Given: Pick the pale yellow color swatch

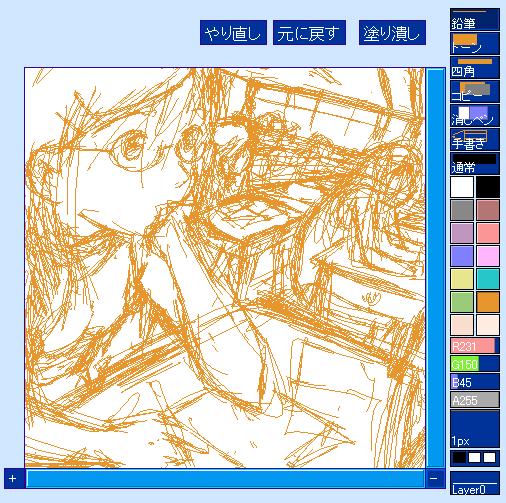Looking at the screenshot, I should (x=462, y=279).
